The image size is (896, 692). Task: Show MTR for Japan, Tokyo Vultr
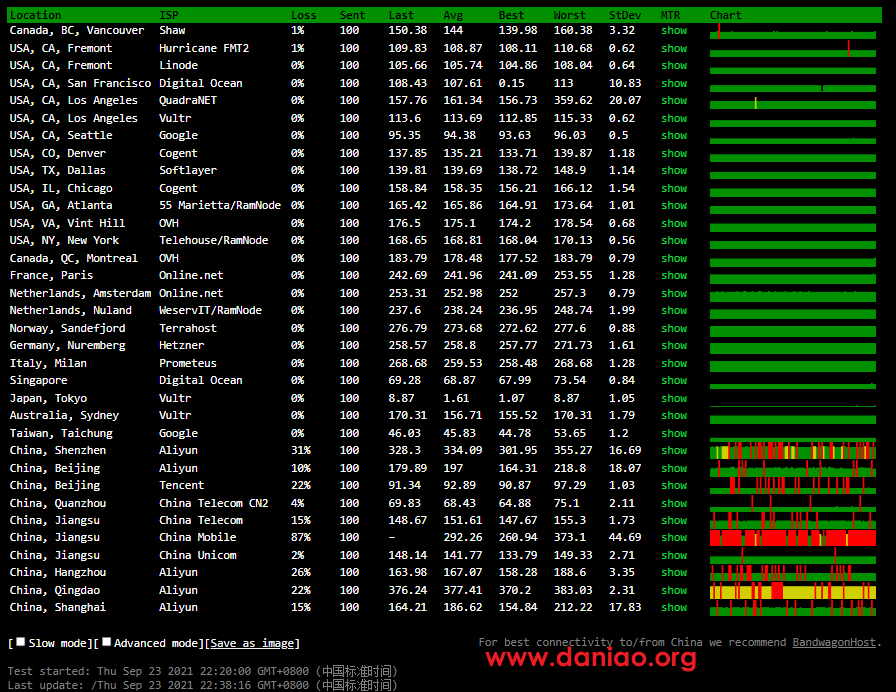click(674, 398)
